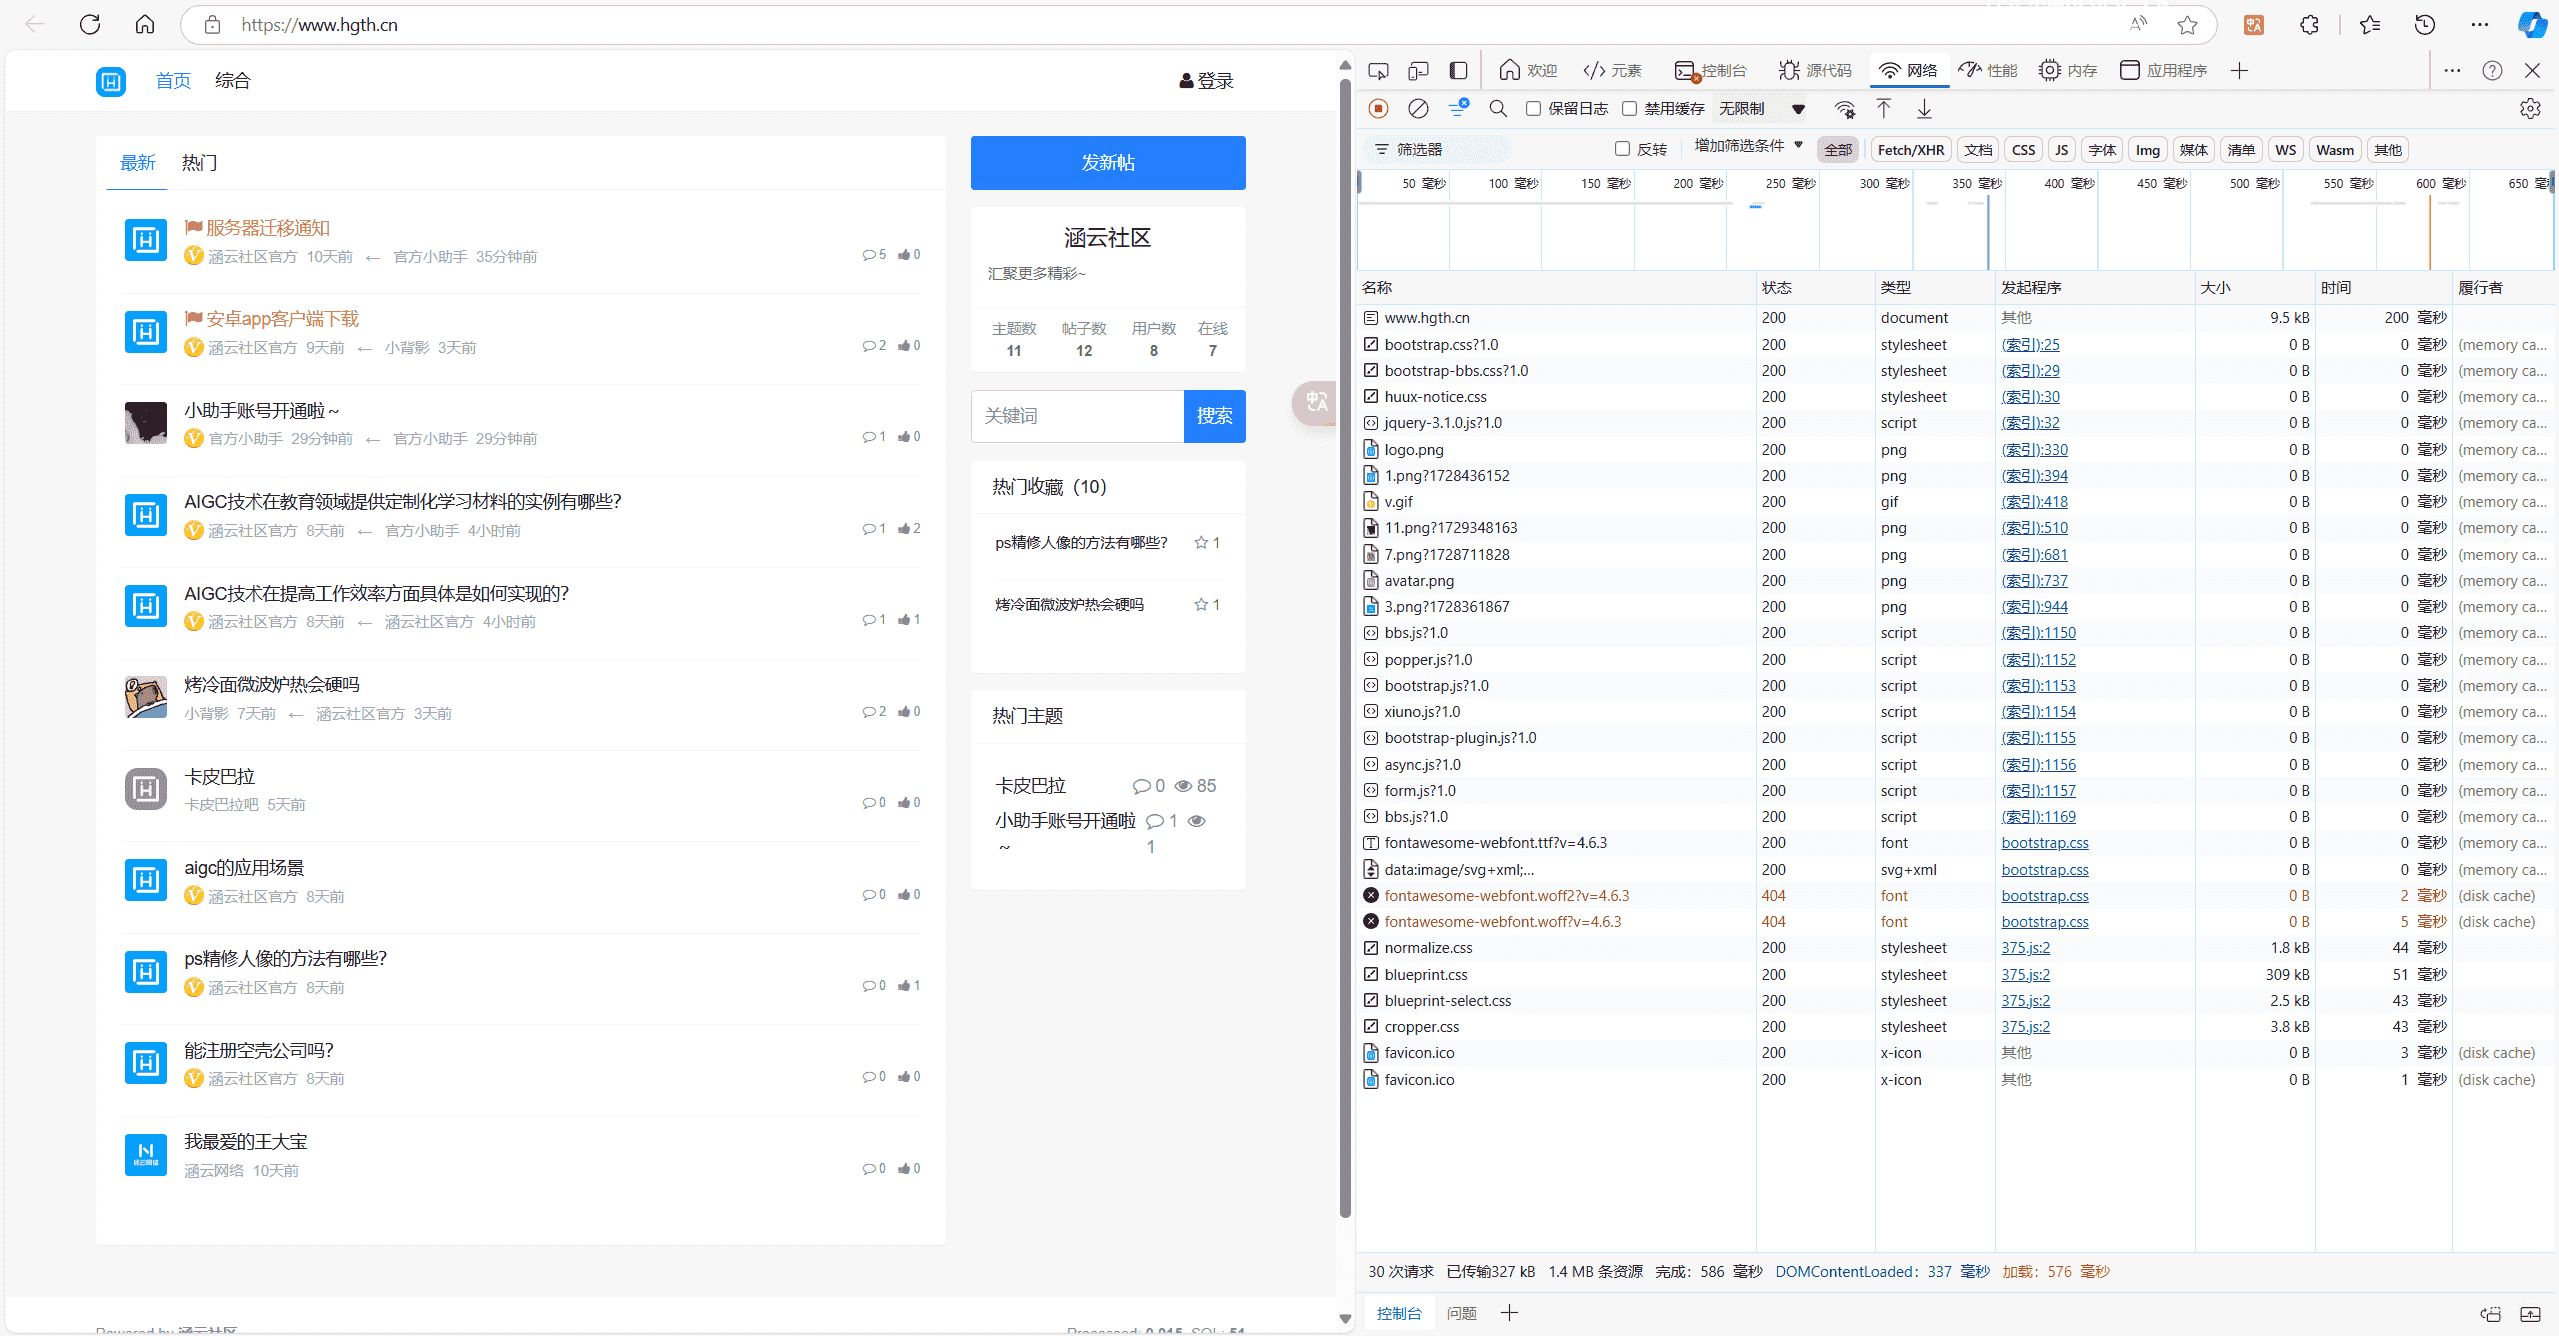
Task: Export HAR file download arrow icon
Action: [1924, 108]
